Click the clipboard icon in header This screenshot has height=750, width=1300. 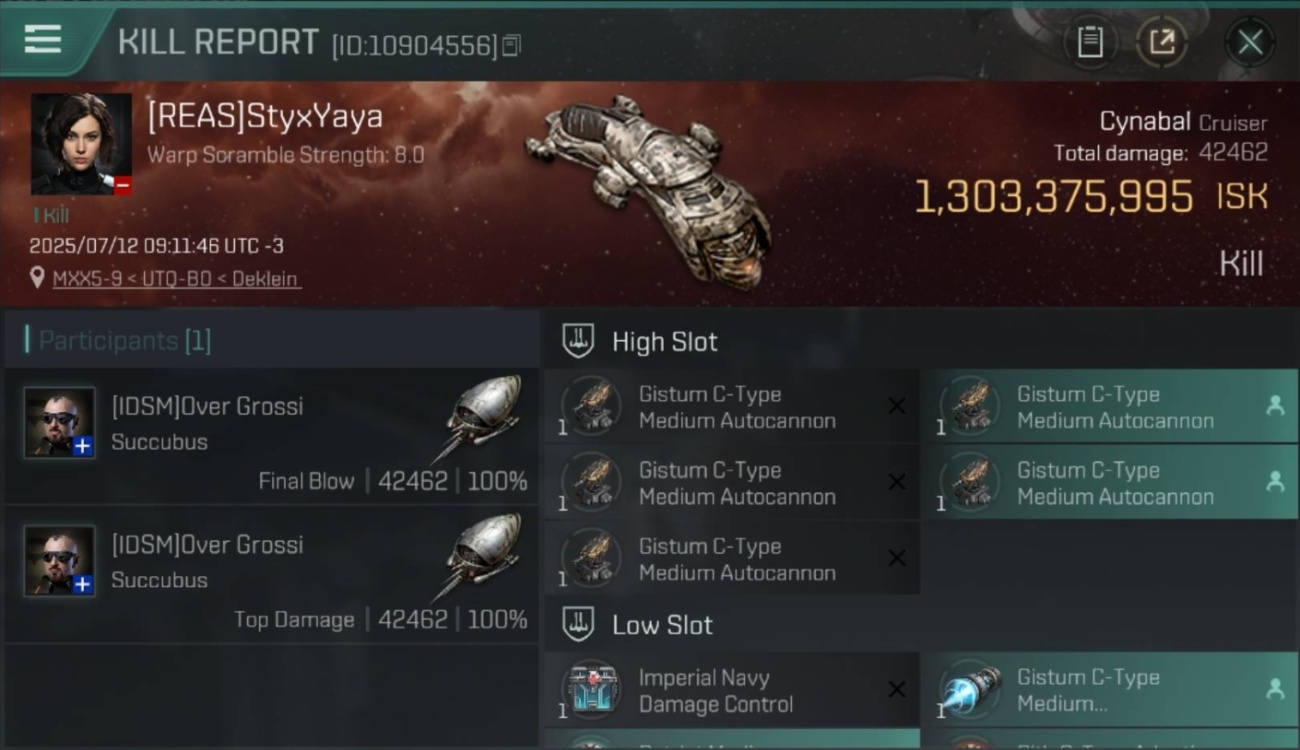(x=1090, y=42)
